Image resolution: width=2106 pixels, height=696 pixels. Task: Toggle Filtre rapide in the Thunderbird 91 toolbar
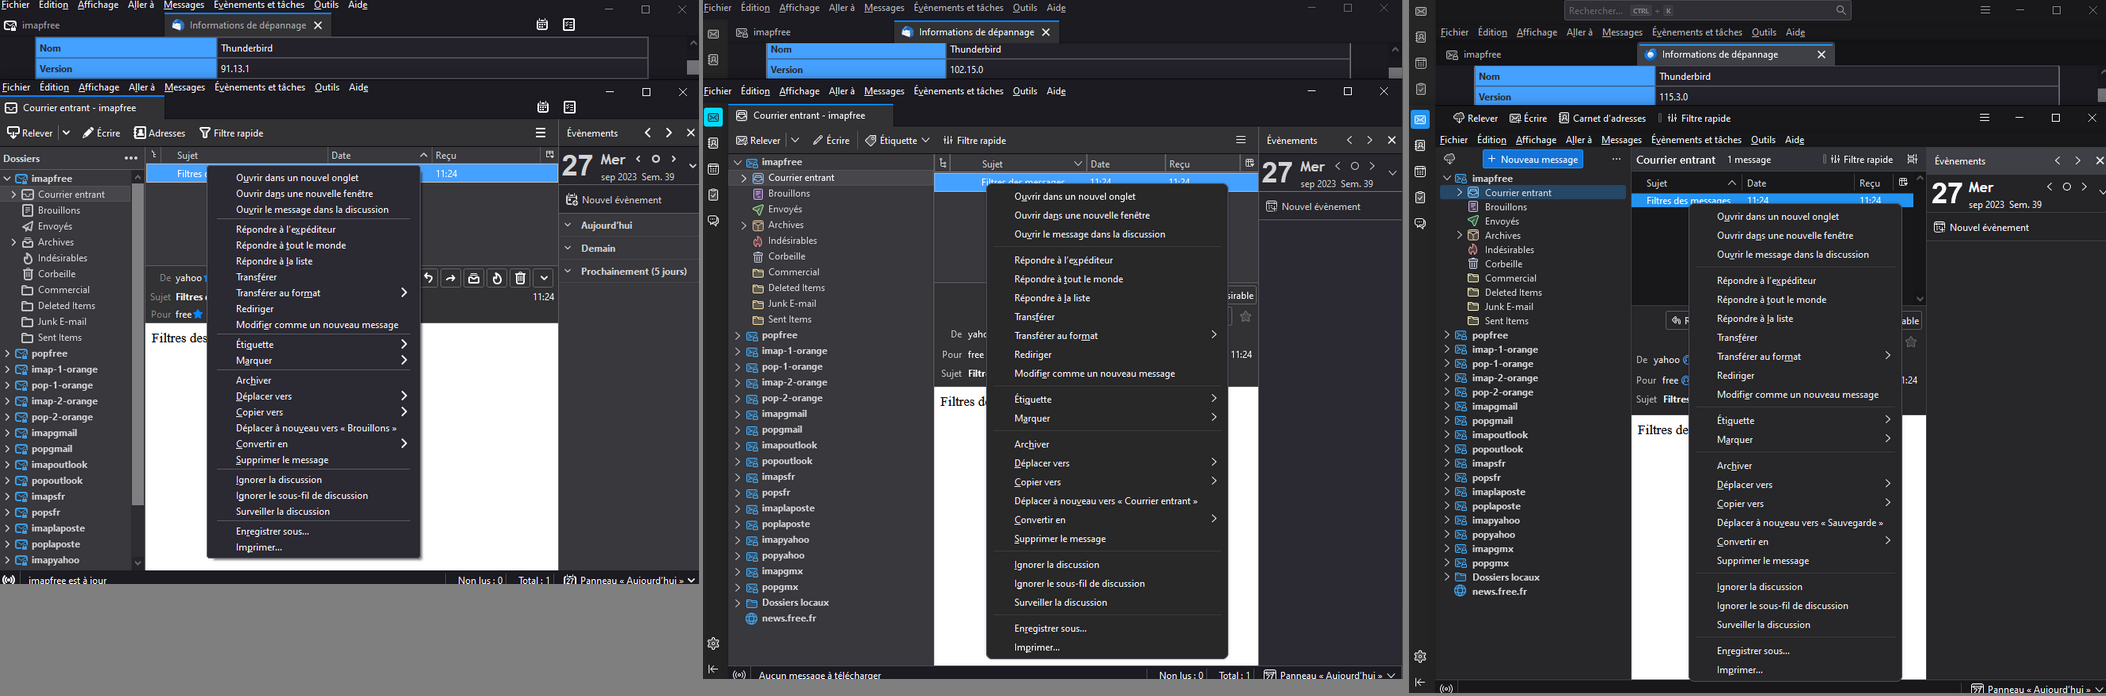coord(231,133)
